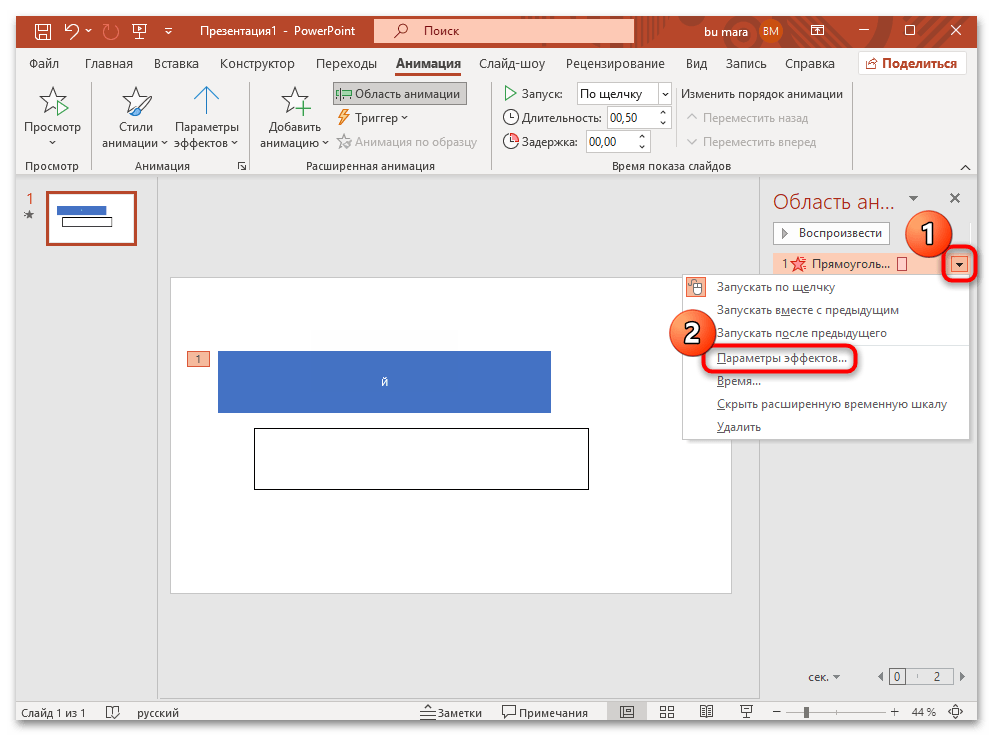Image resolution: width=993 pixels, height=736 pixels.
Task: Switch to the Переходы ribbon tab
Action: [x=346, y=63]
